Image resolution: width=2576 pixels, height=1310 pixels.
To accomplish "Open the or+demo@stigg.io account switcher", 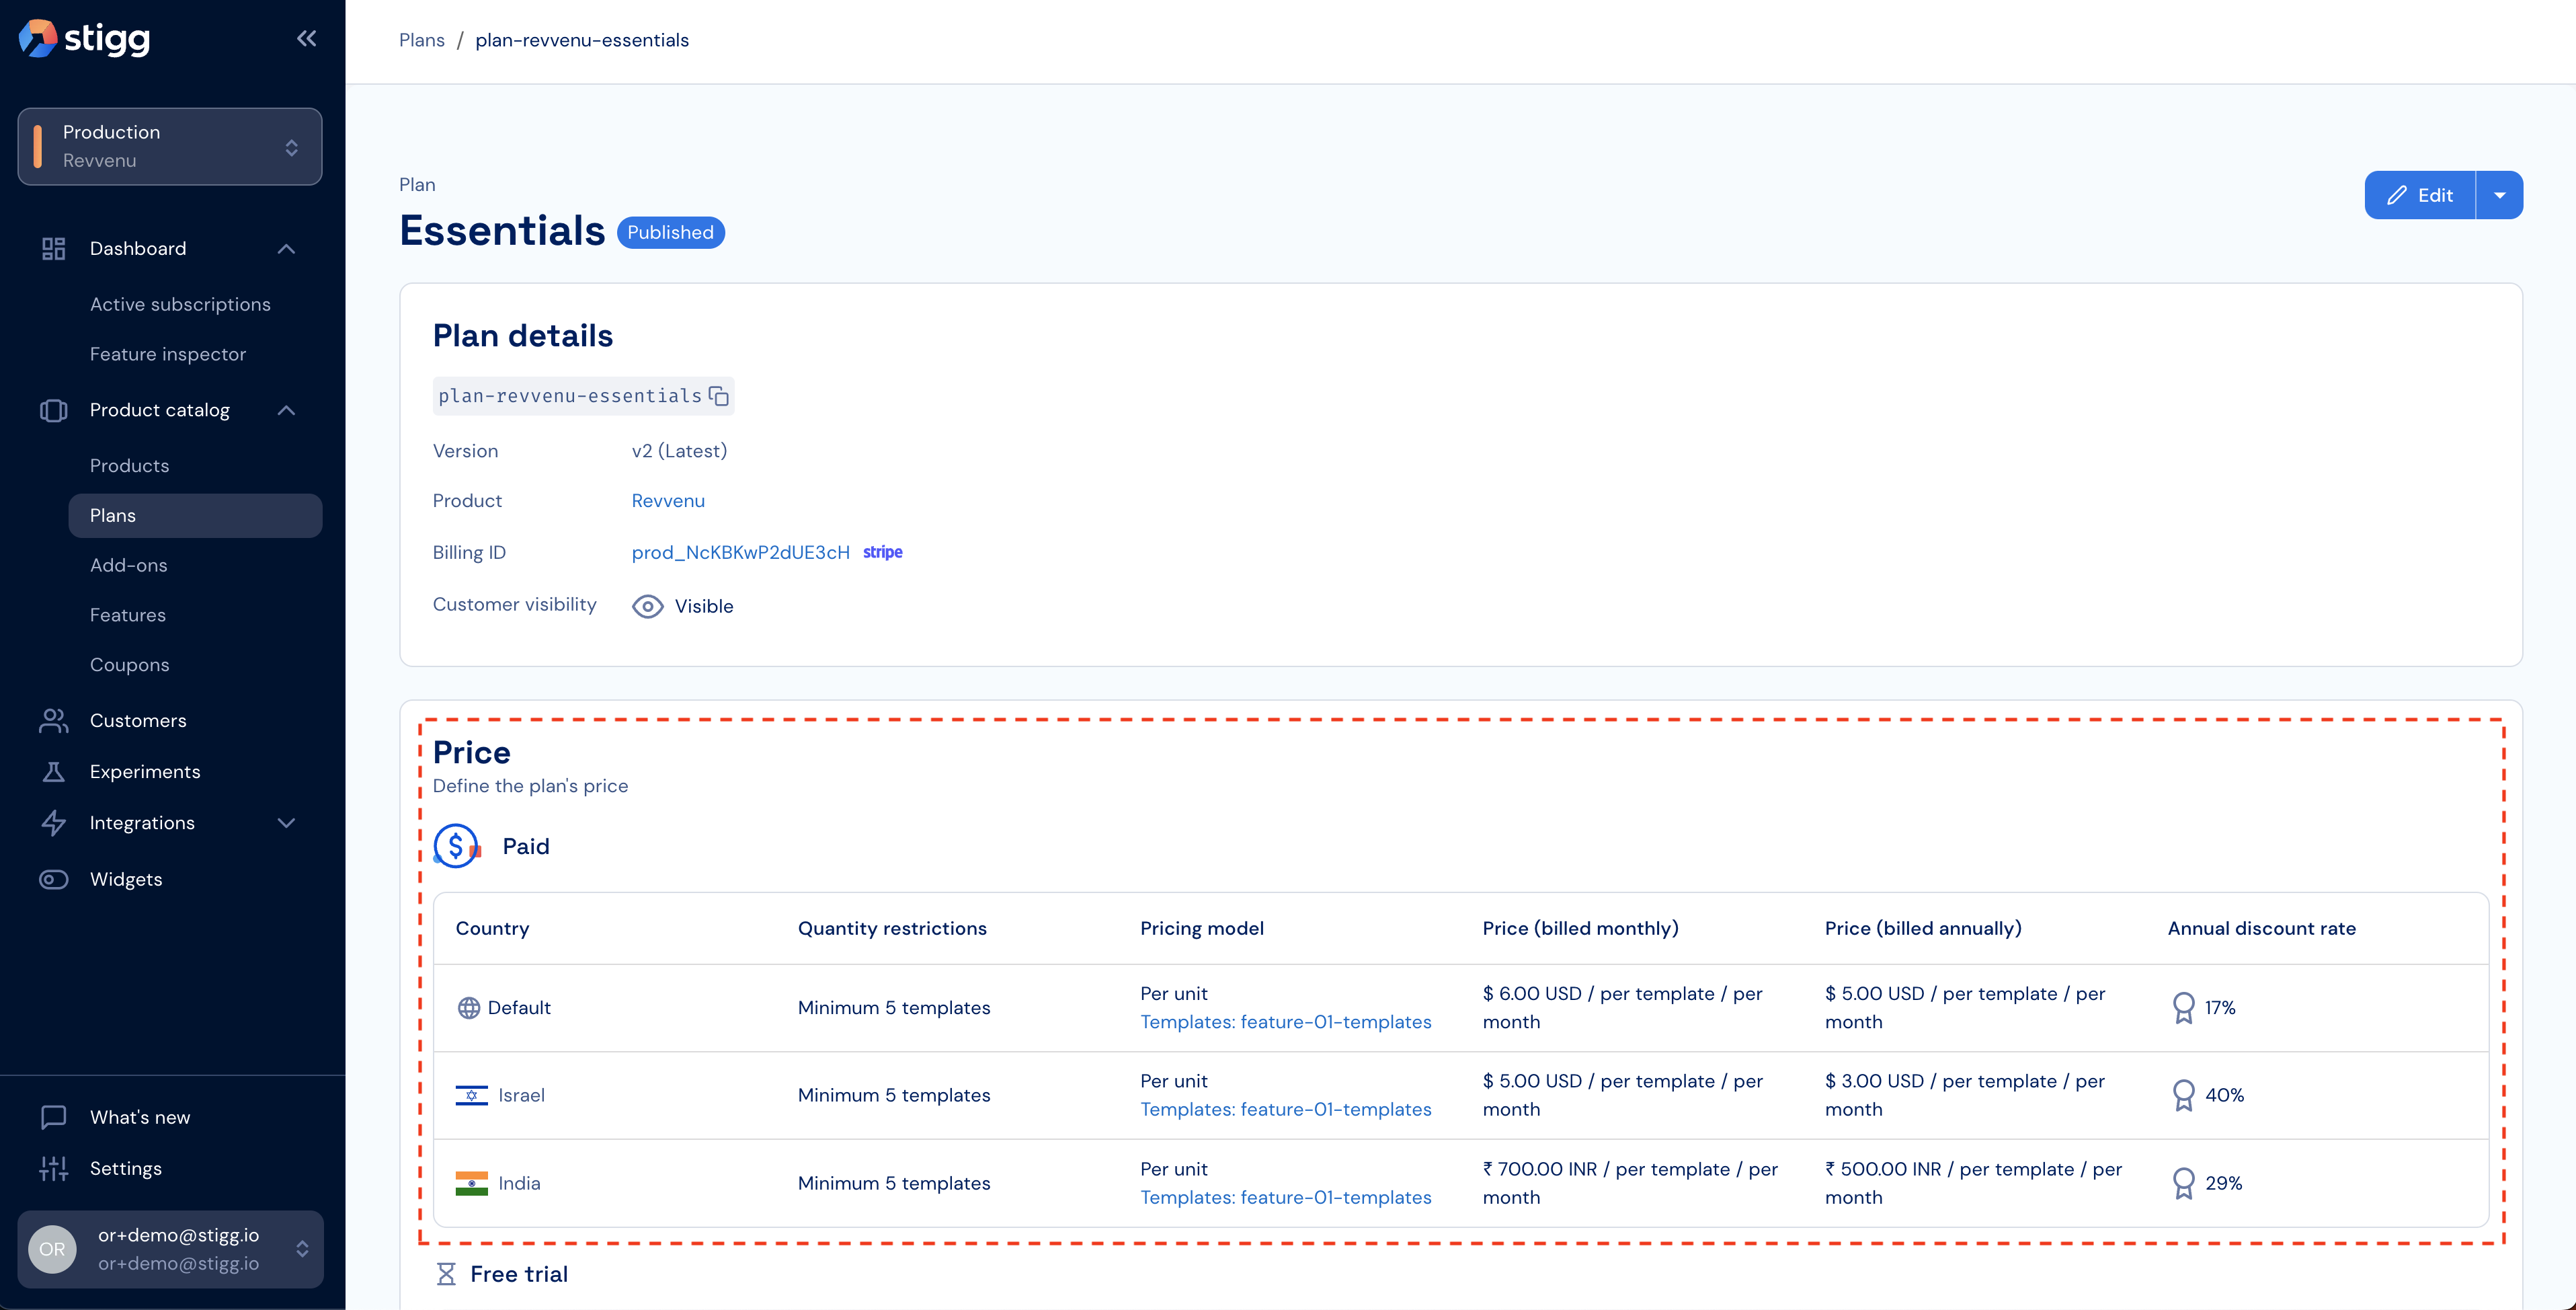I will point(170,1249).
